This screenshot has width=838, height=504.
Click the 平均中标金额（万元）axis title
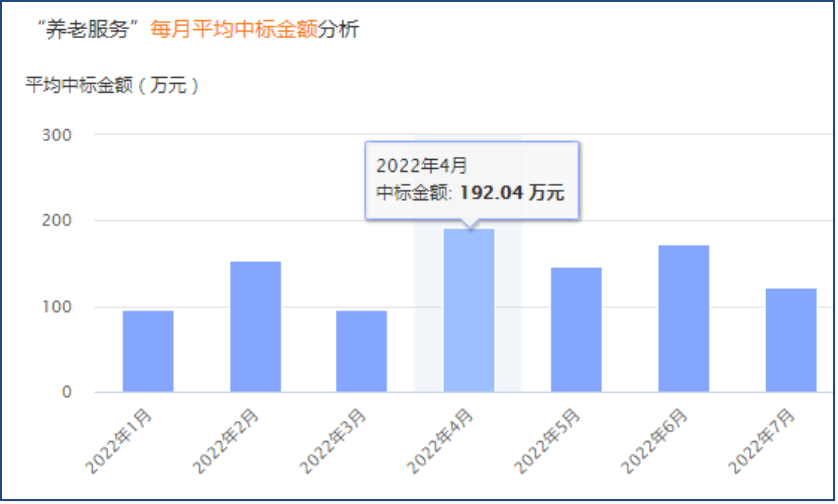pyautogui.click(x=113, y=85)
